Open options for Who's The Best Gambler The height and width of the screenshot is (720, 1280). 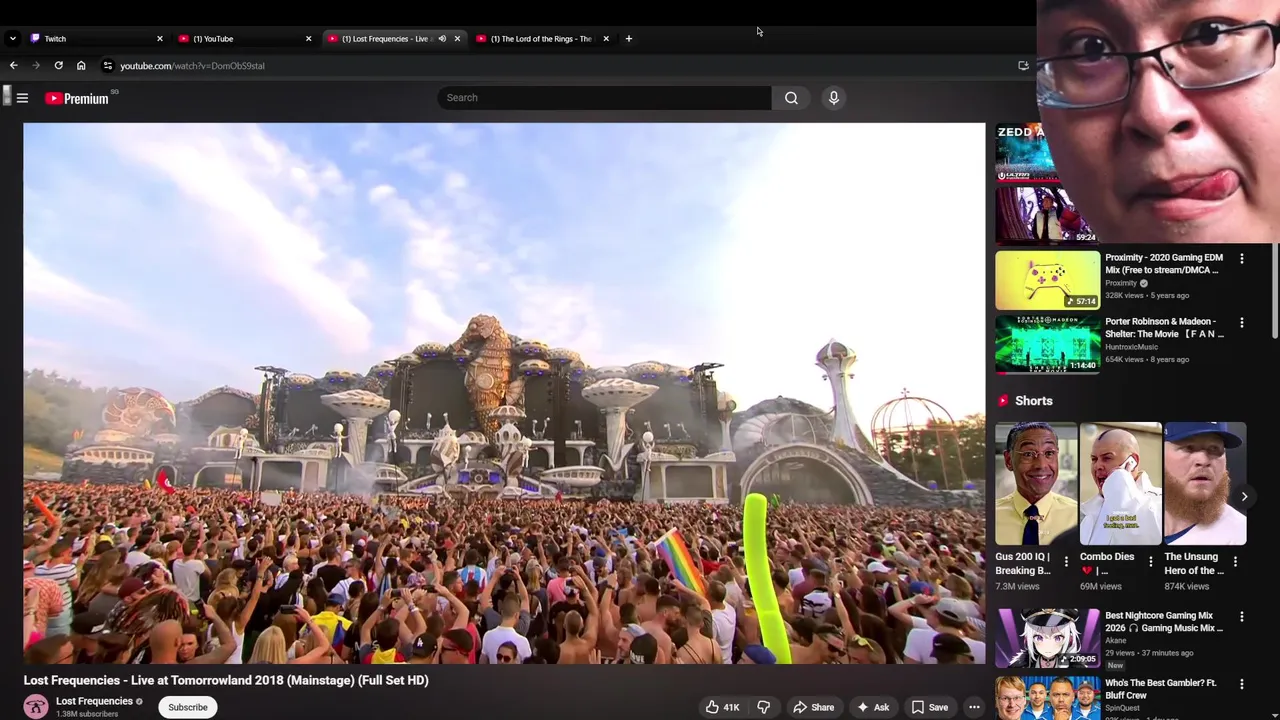click(x=1241, y=684)
